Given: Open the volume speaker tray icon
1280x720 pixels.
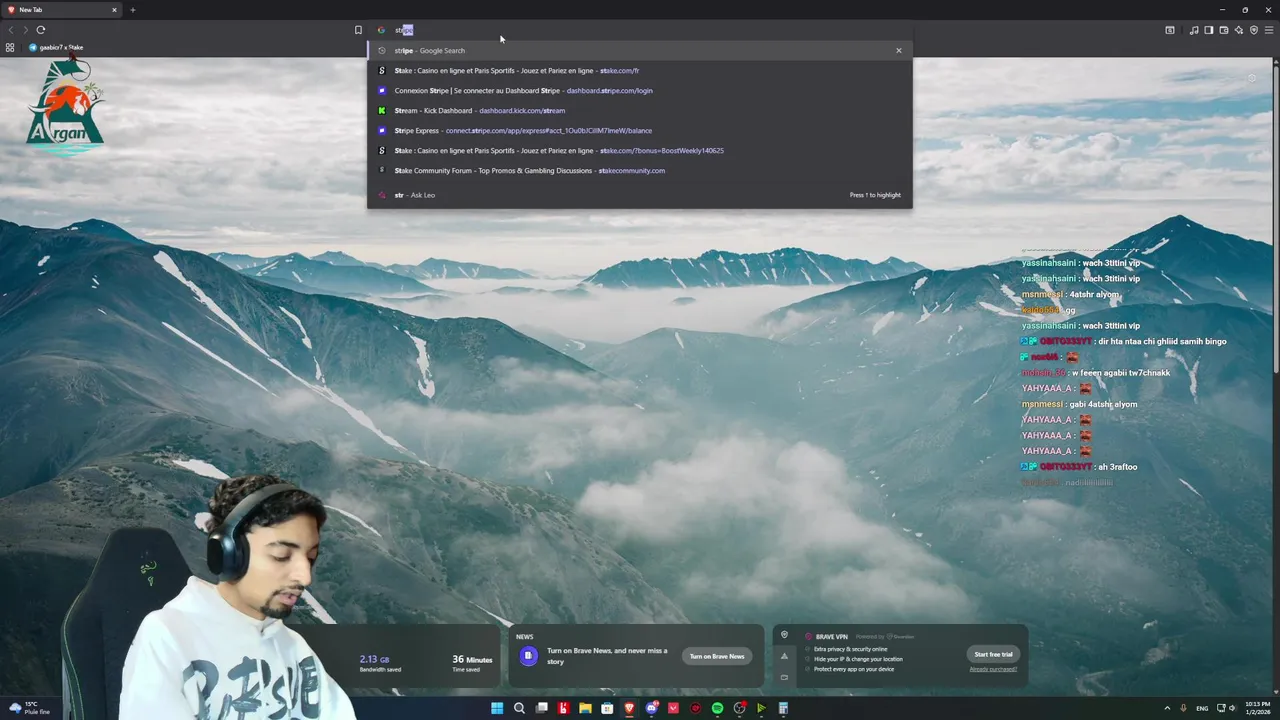Looking at the screenshot, I should [1232, 708].
